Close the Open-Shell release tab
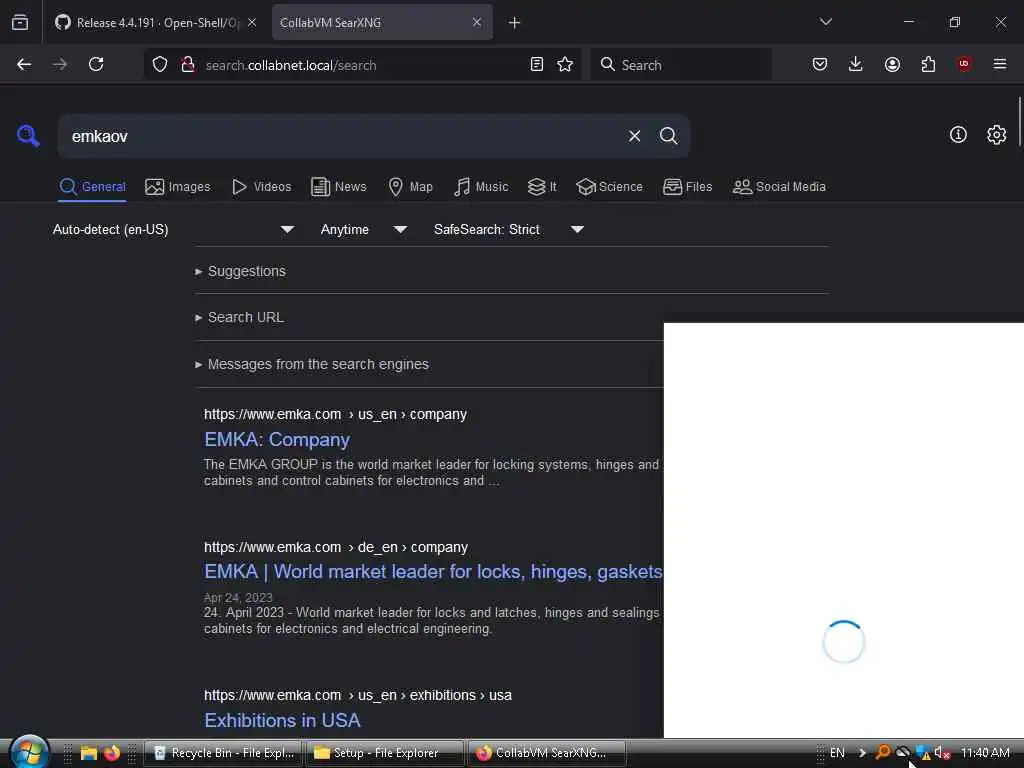This screenshot has width=1024, height=768. tap(252, 22)
